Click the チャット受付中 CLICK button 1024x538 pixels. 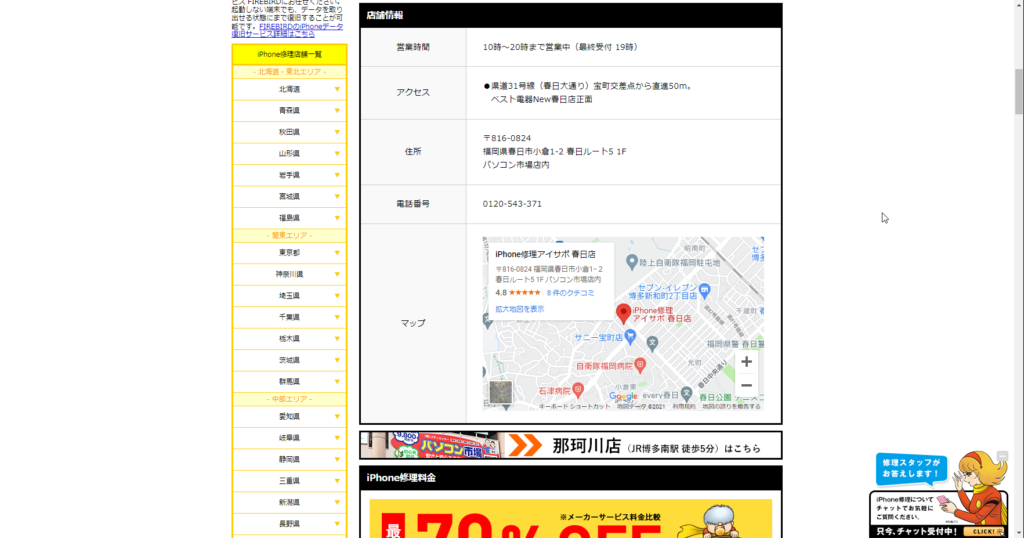point(984,531)
